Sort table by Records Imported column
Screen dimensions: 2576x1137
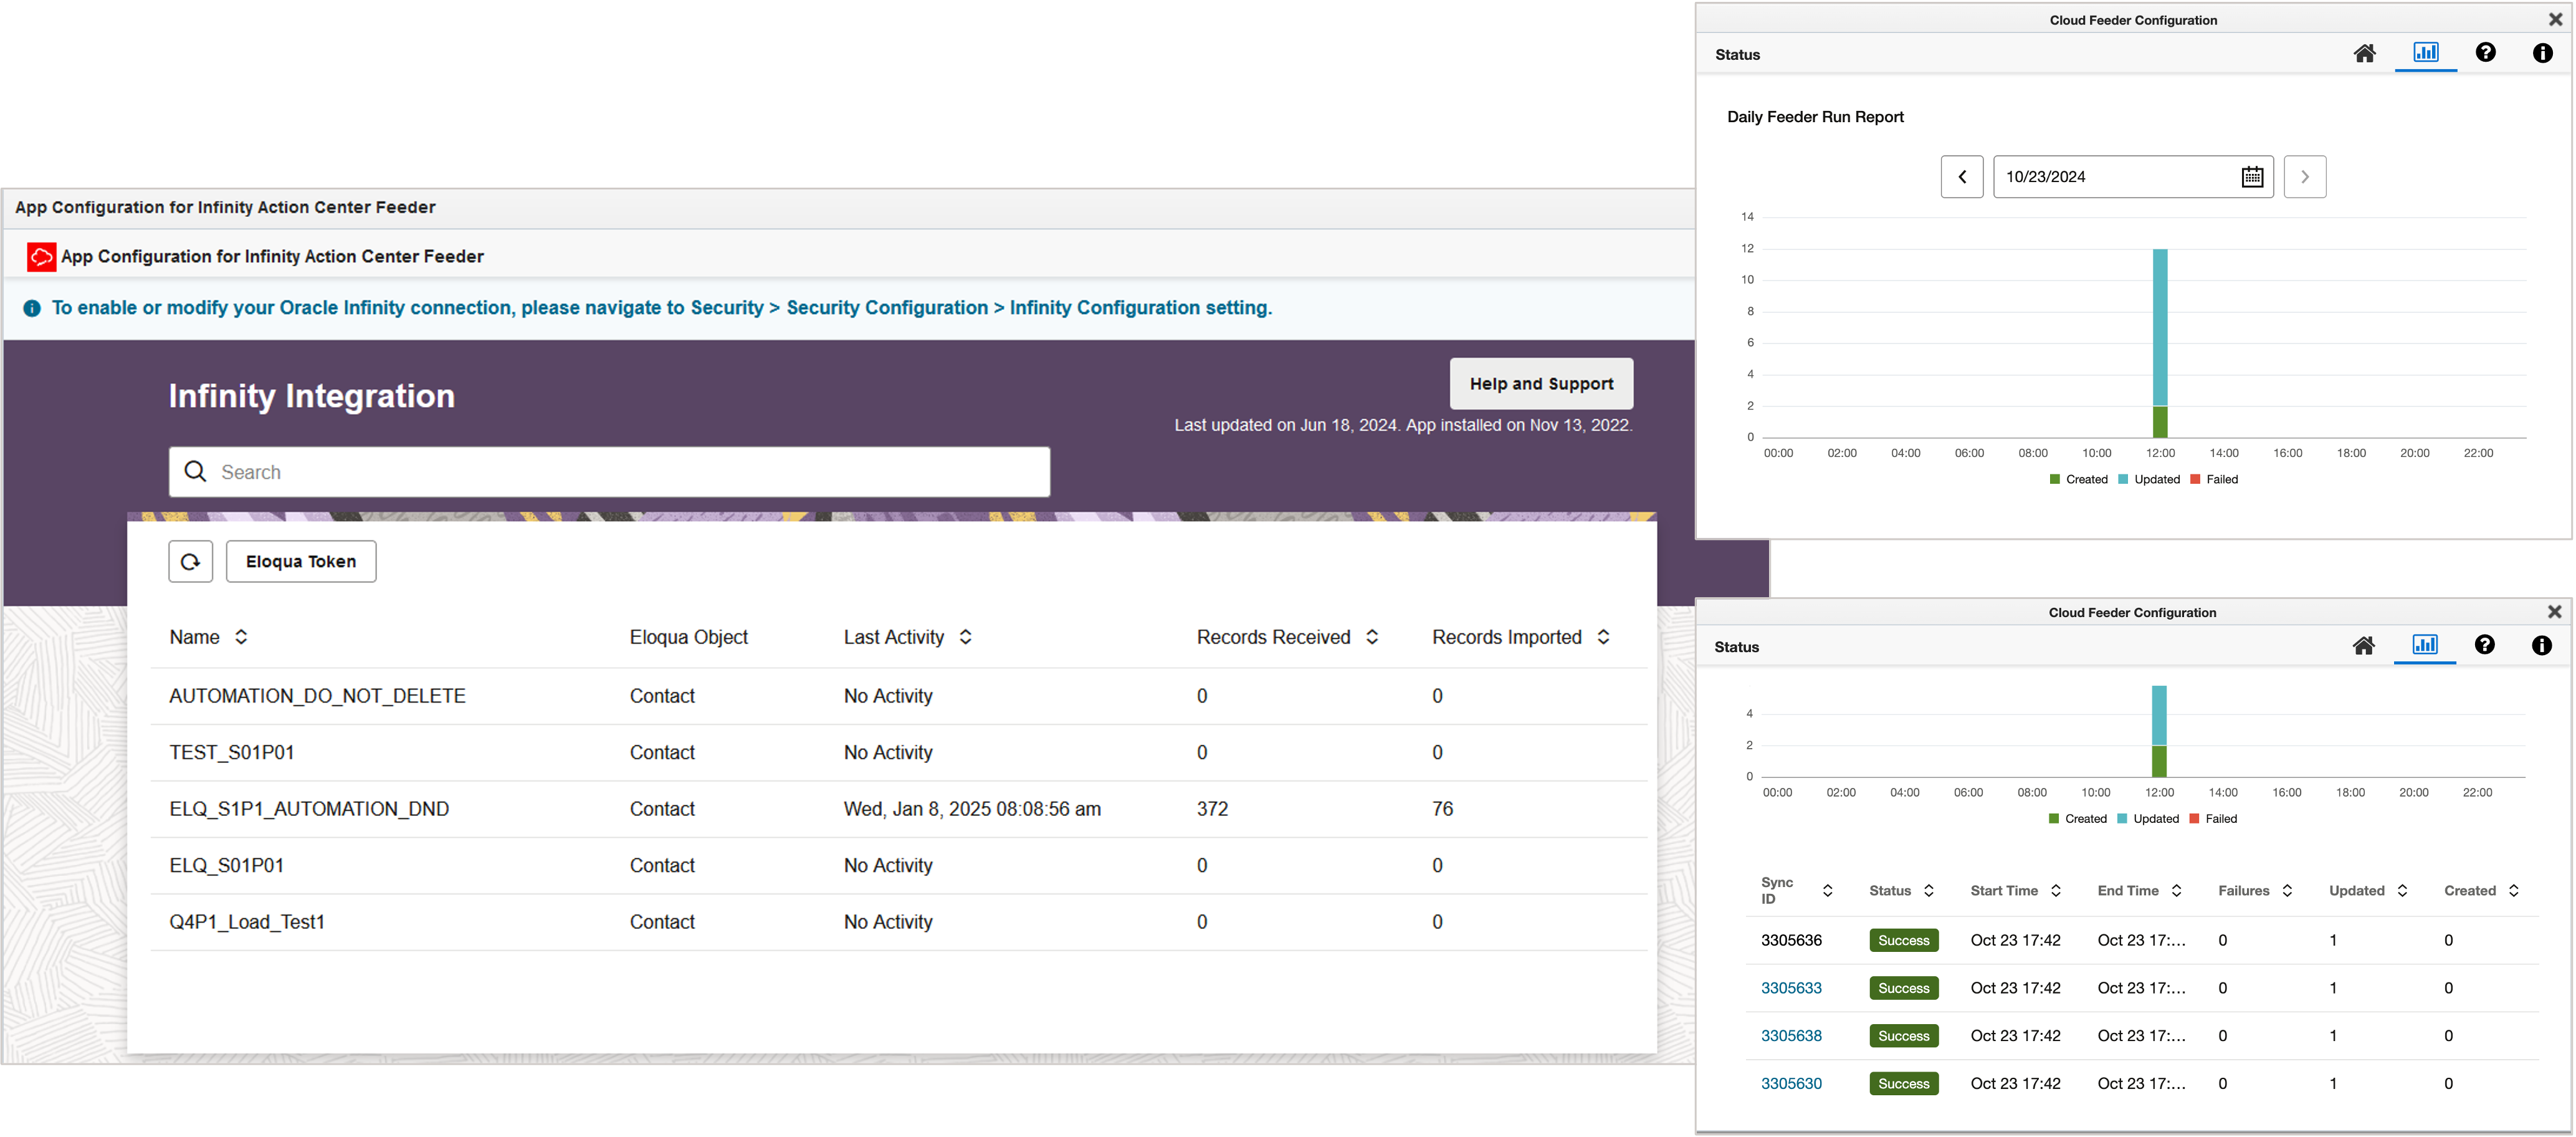(1603, 637)
